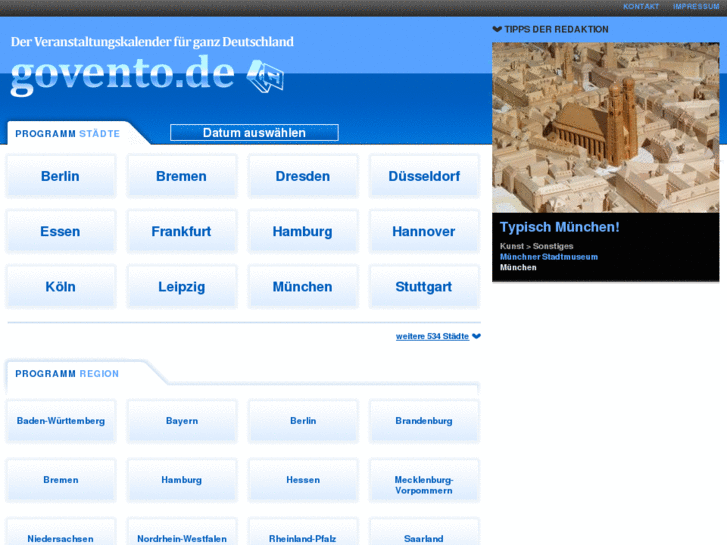Pick Essen in the Städte list
The image size is (727, 545).
click(60, 231)
